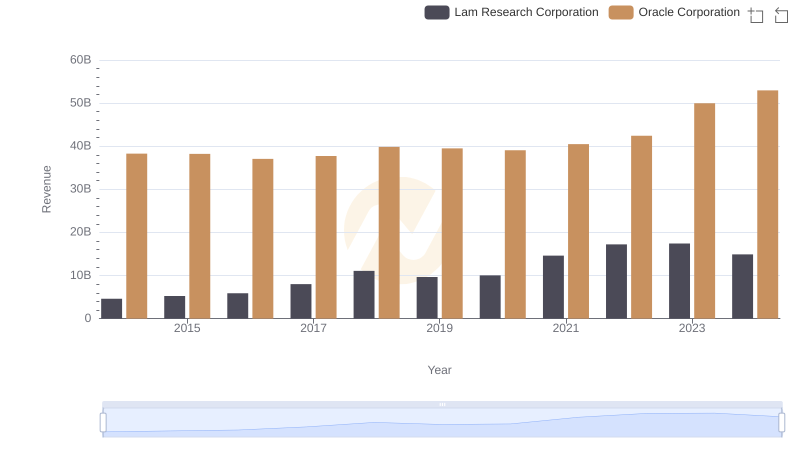The height and width of the screenshot is (461, 800).
Task: Click the x-axis label 2021
Action: 565,328
